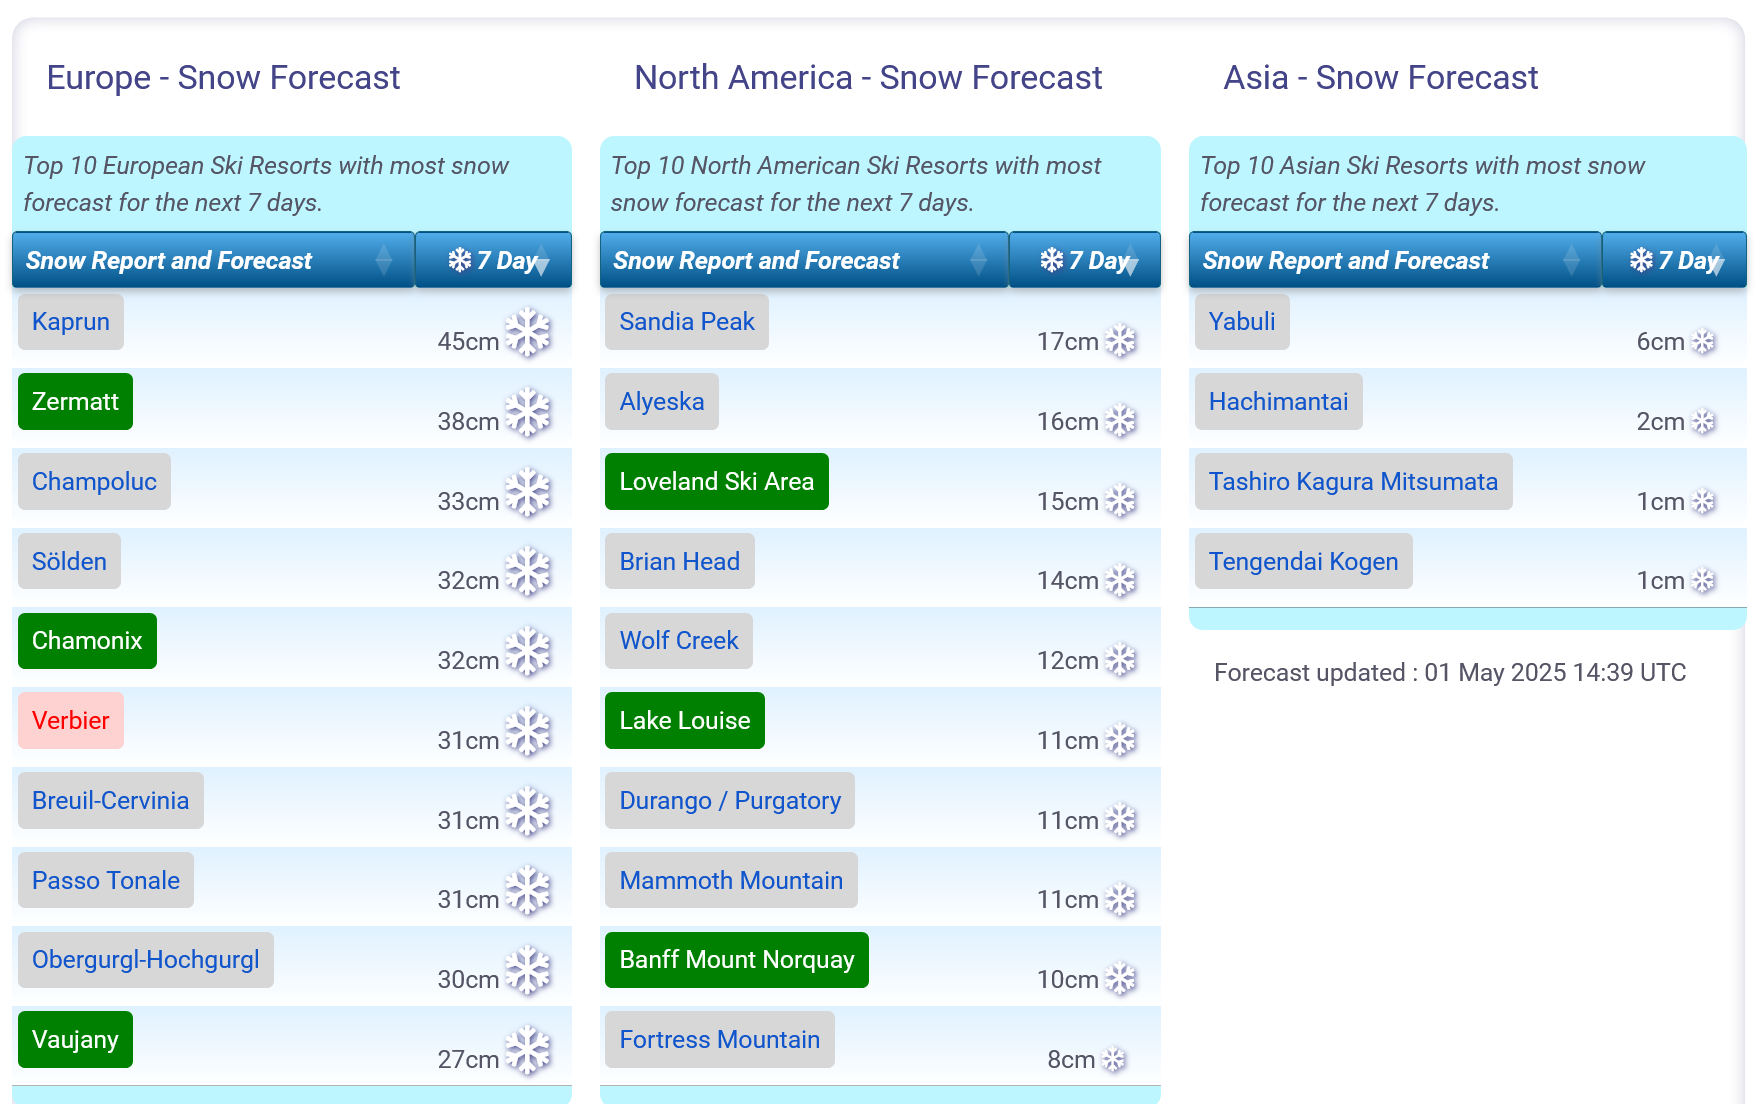Sort Europe table by Snow Report and Forecast

point(212,260)
